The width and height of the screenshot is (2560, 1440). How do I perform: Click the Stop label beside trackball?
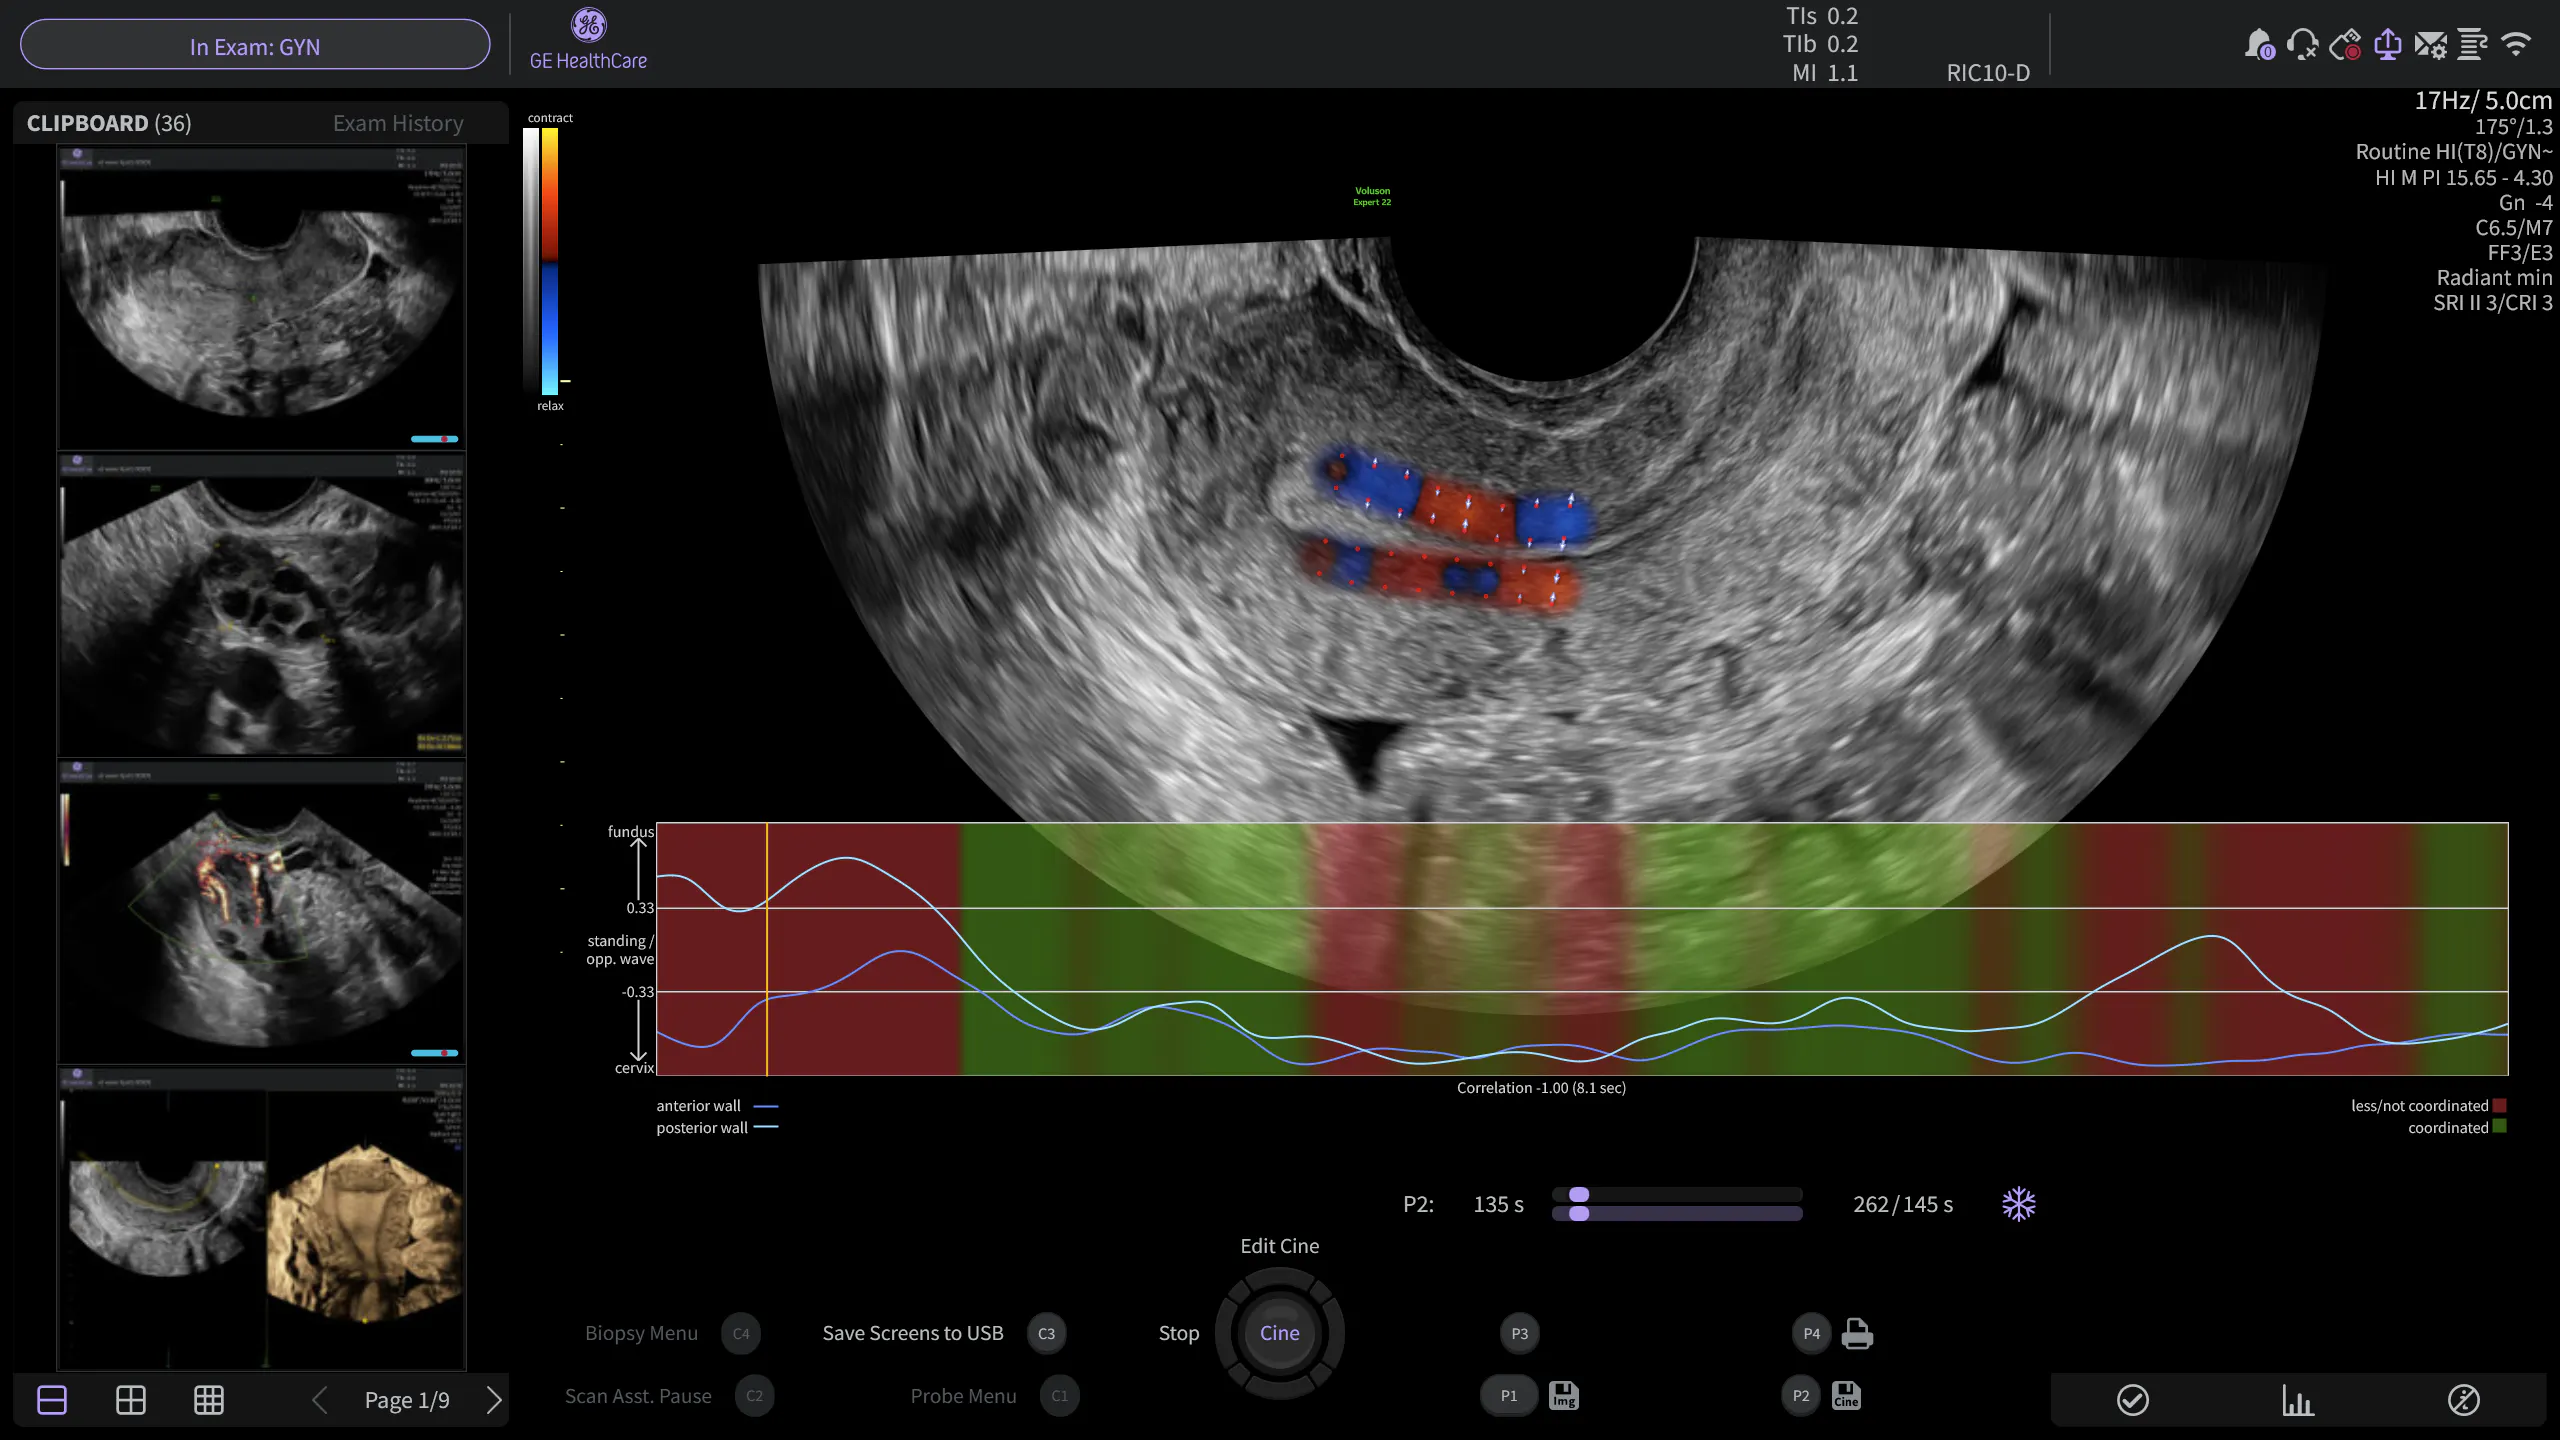[1179, 1333]
